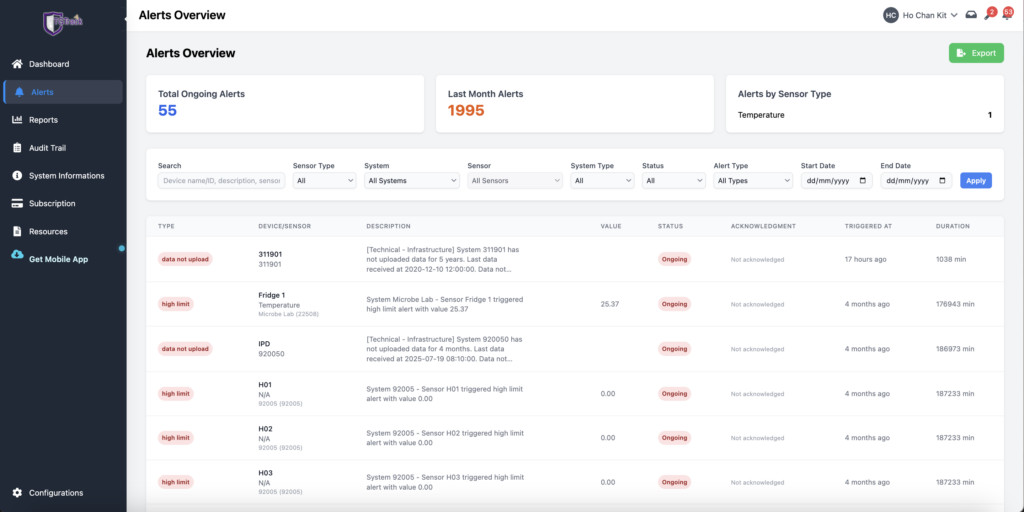Click the Get Mobile App cloud icon
1024x512 pixels.
[17, 259]
